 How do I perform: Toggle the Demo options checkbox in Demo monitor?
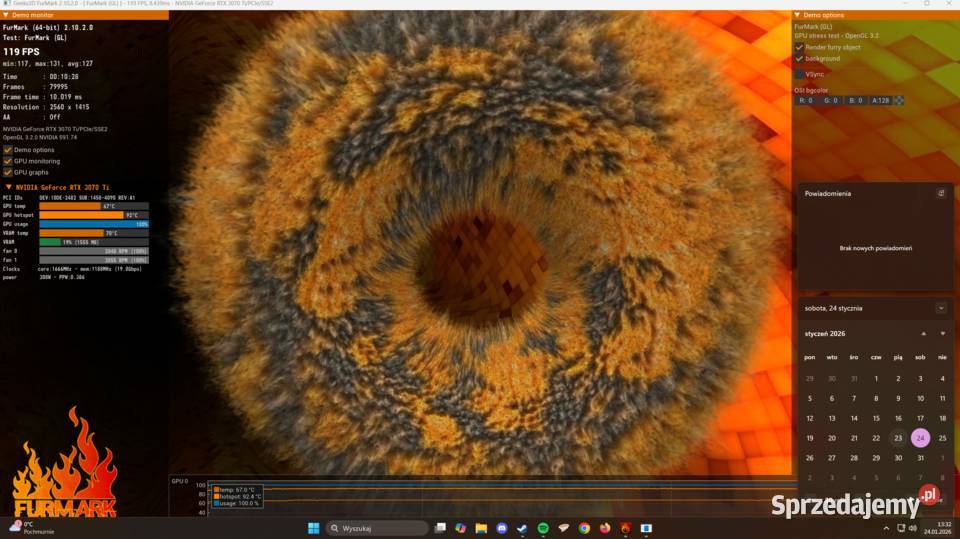[8, 150]
